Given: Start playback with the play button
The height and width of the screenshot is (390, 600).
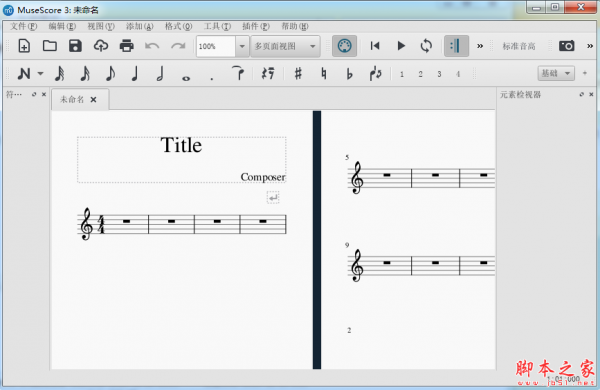Looking at the screenshot, I should pyautogui.click(x=401, y=46).
